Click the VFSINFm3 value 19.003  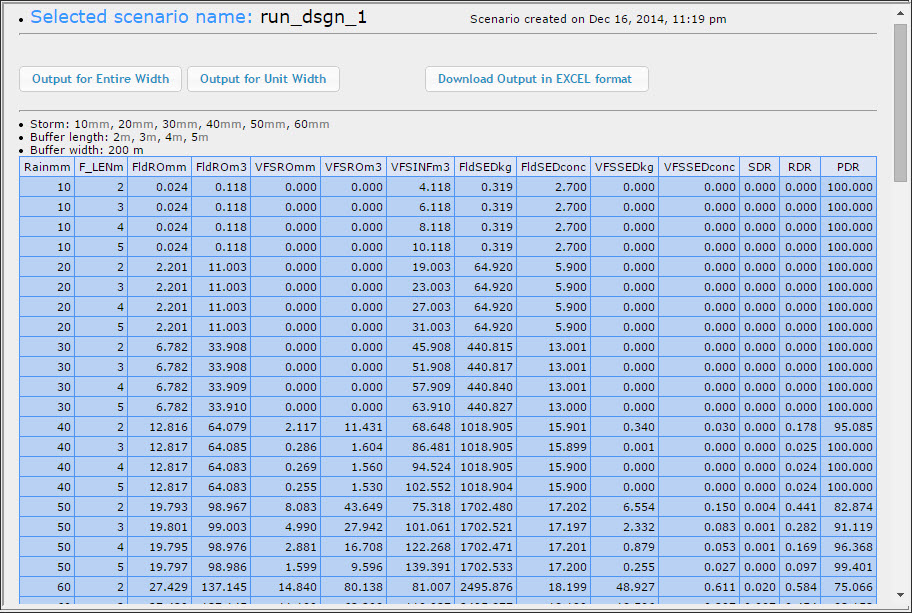pos(421,267)
